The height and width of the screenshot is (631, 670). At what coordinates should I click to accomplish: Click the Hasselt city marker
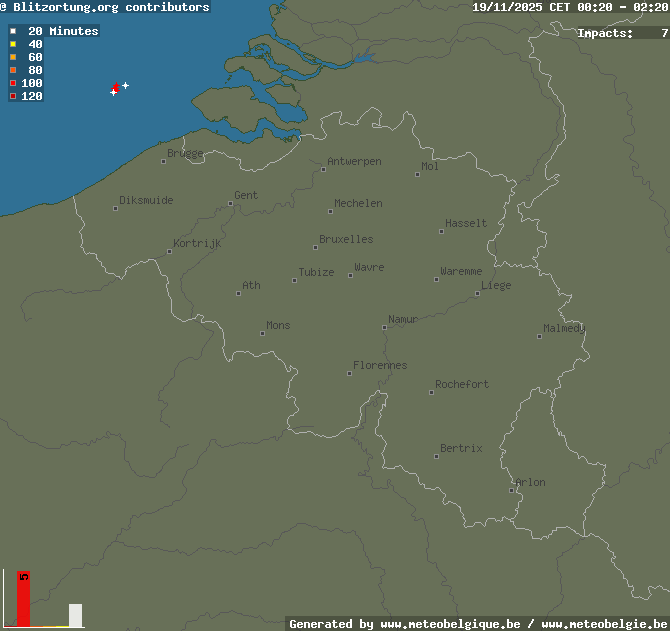point(441,231)
